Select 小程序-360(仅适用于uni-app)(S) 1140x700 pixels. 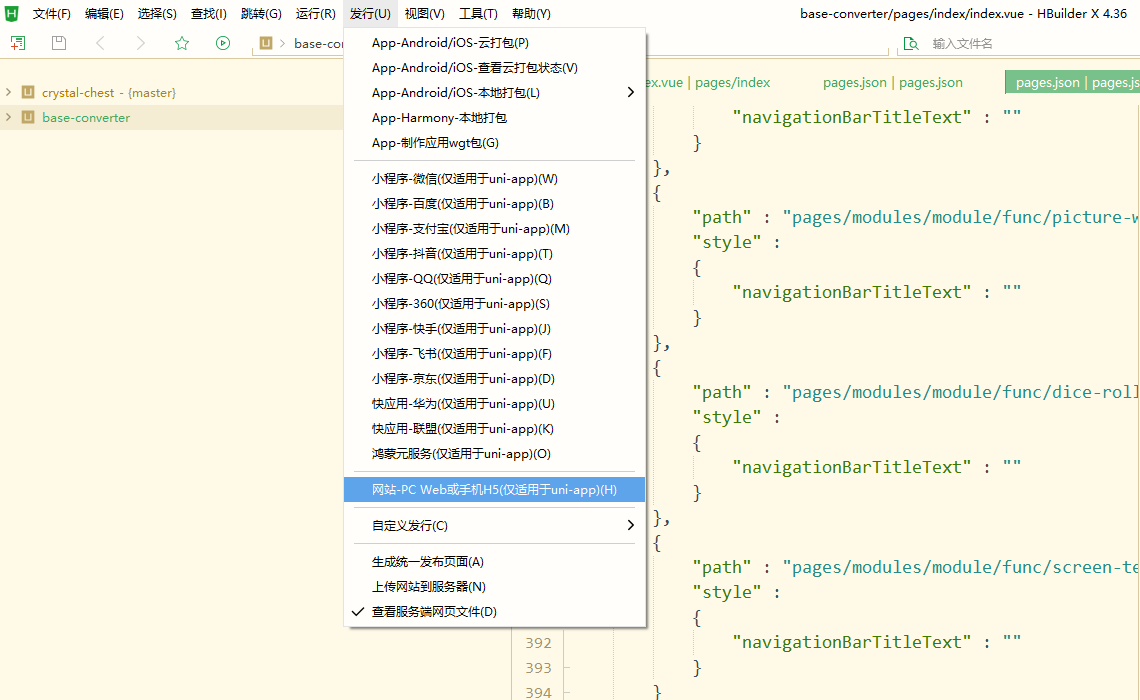click(494, 304)
